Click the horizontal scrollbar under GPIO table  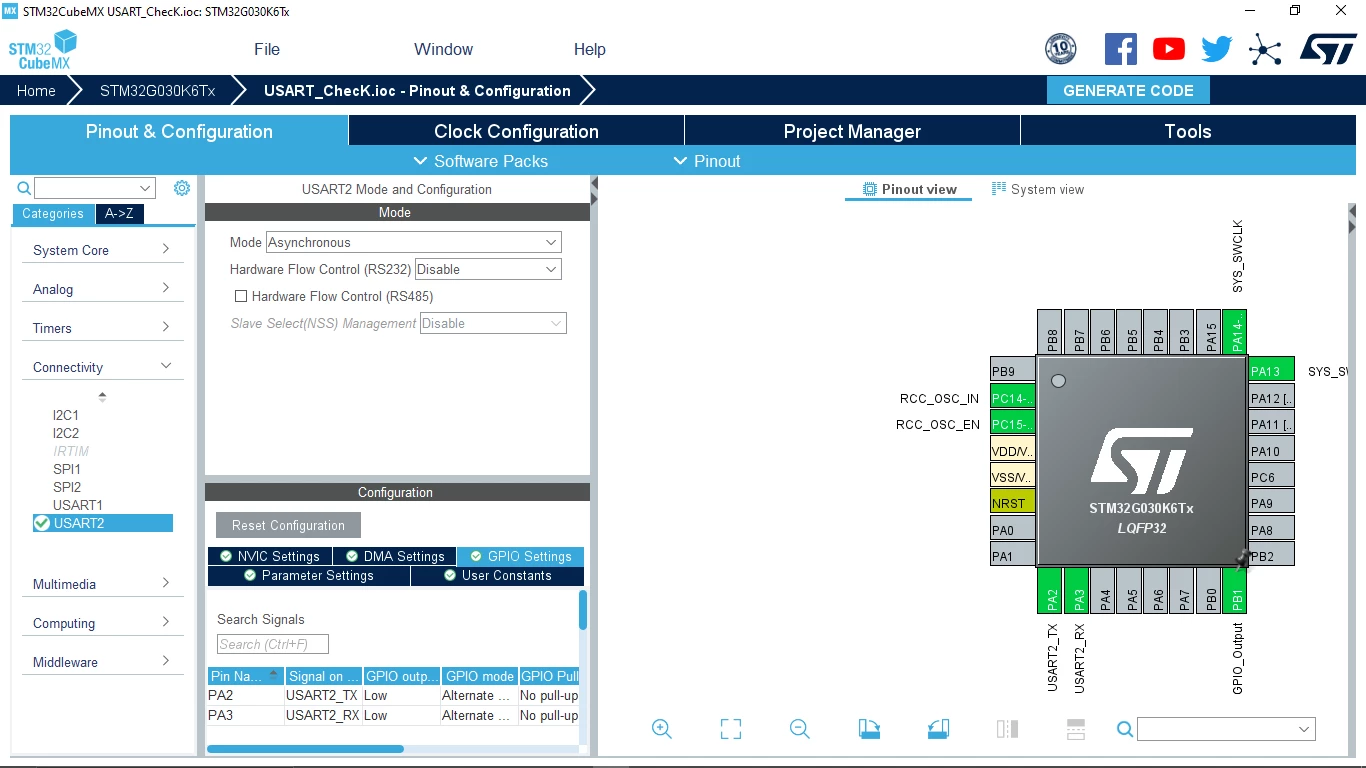tap(305, 749)
